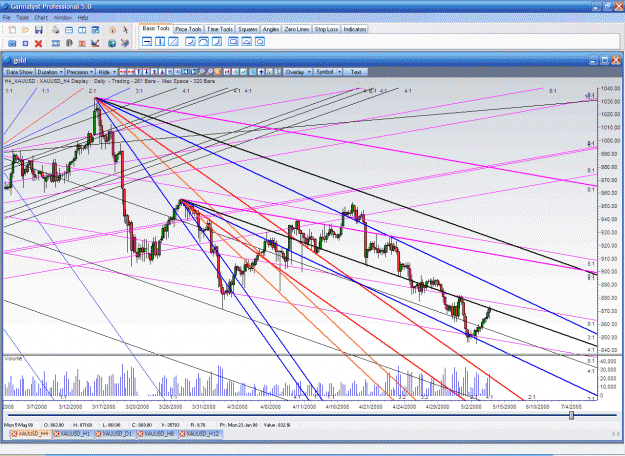
Task: Switch to the Angles tab
Action: tap(271, 29)
